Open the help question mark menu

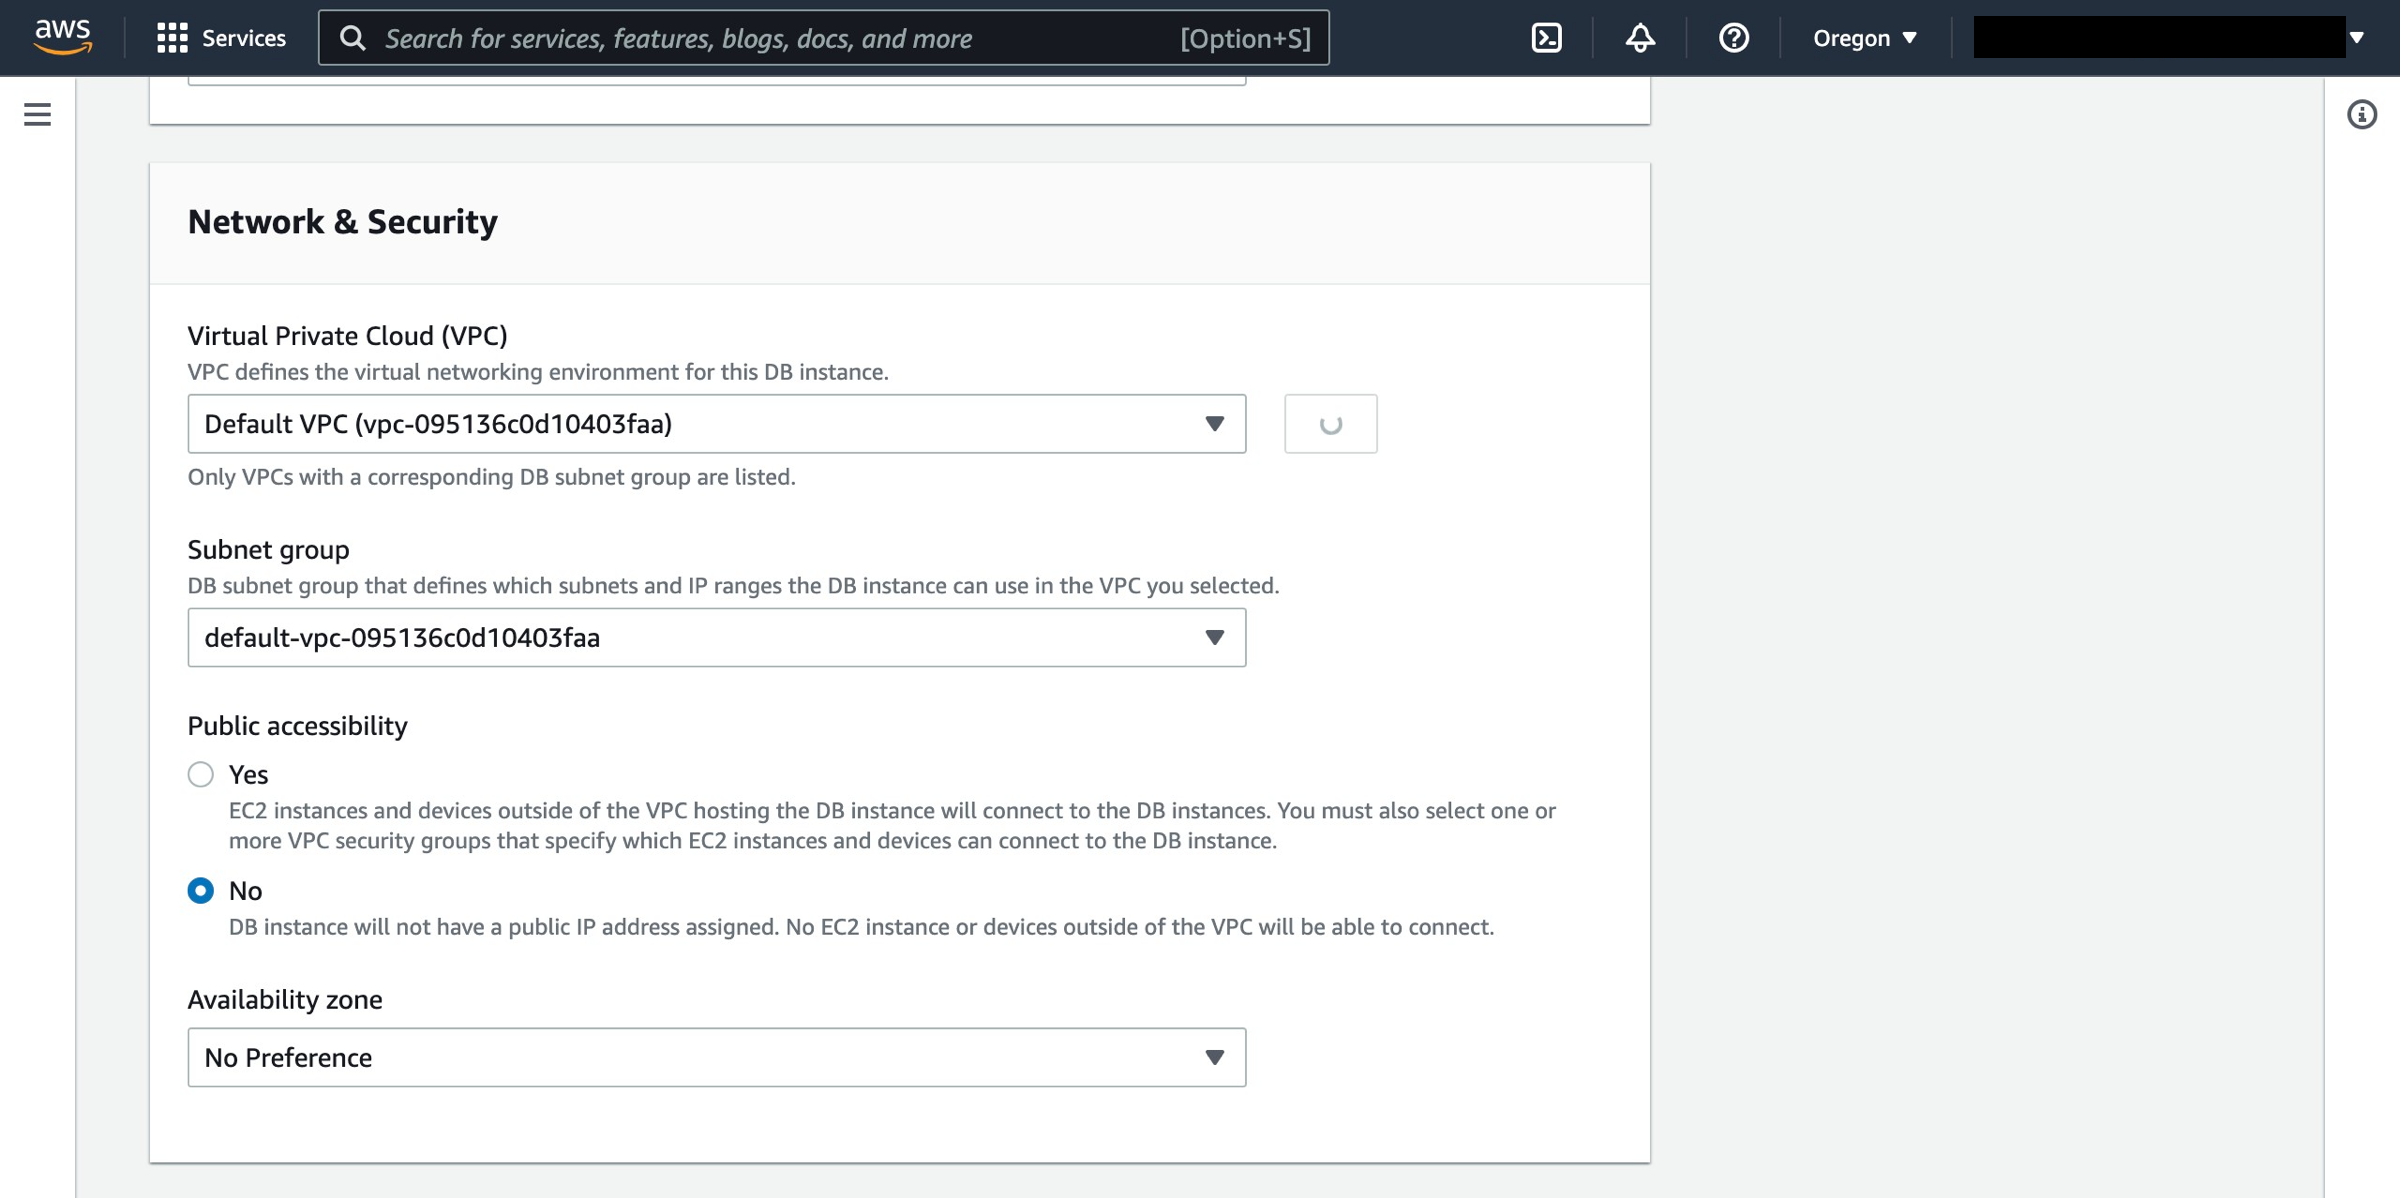coord(1733,38)
